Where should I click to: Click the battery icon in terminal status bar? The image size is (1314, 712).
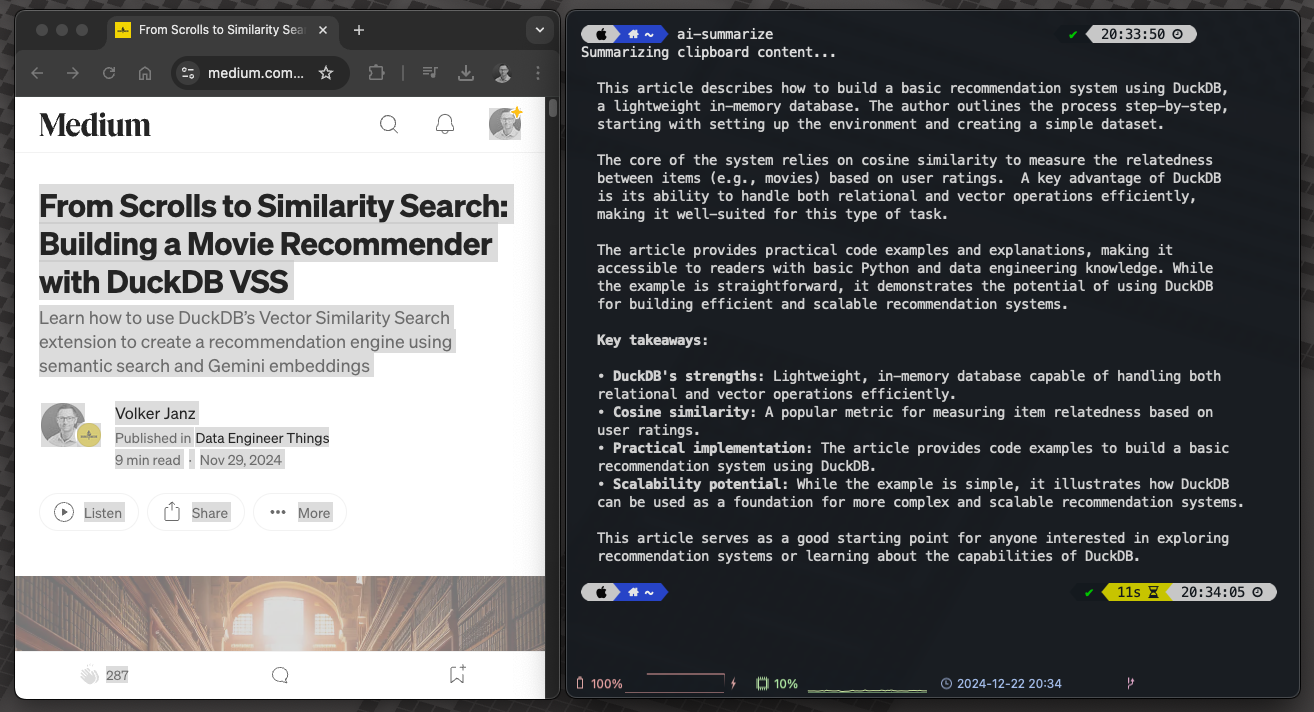[x=578, y=683]
